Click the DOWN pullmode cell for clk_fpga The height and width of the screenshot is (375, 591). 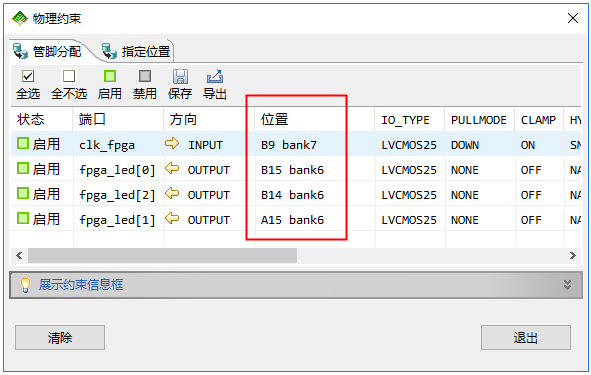(480, 144)
